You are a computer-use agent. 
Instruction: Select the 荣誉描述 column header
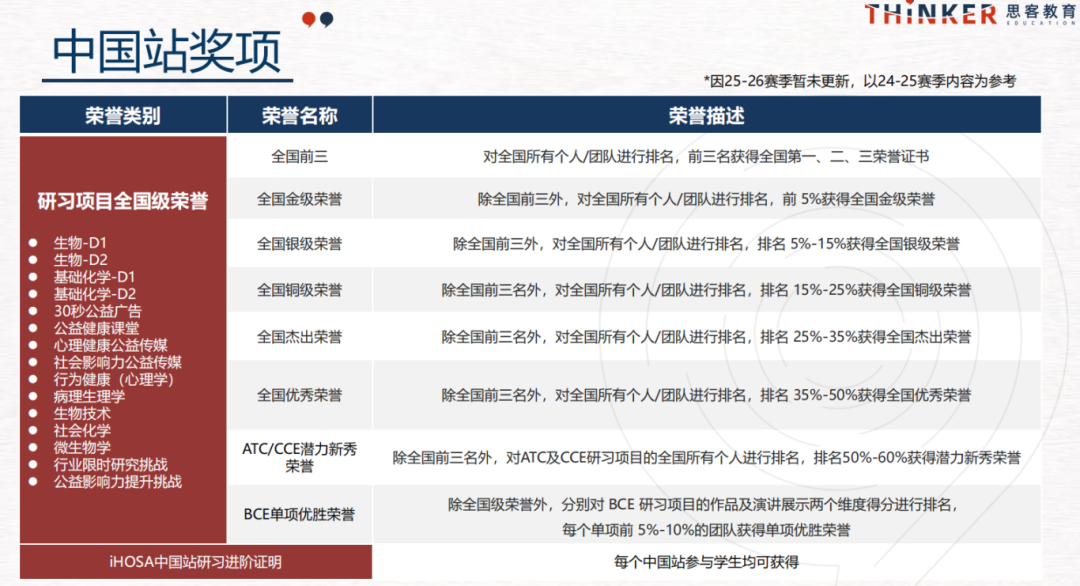(706, 115)
